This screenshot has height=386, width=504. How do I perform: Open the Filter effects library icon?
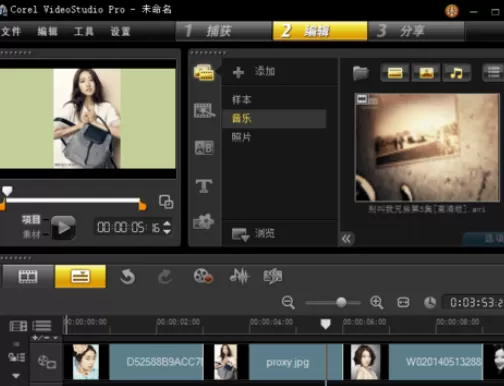coord(203,222)
